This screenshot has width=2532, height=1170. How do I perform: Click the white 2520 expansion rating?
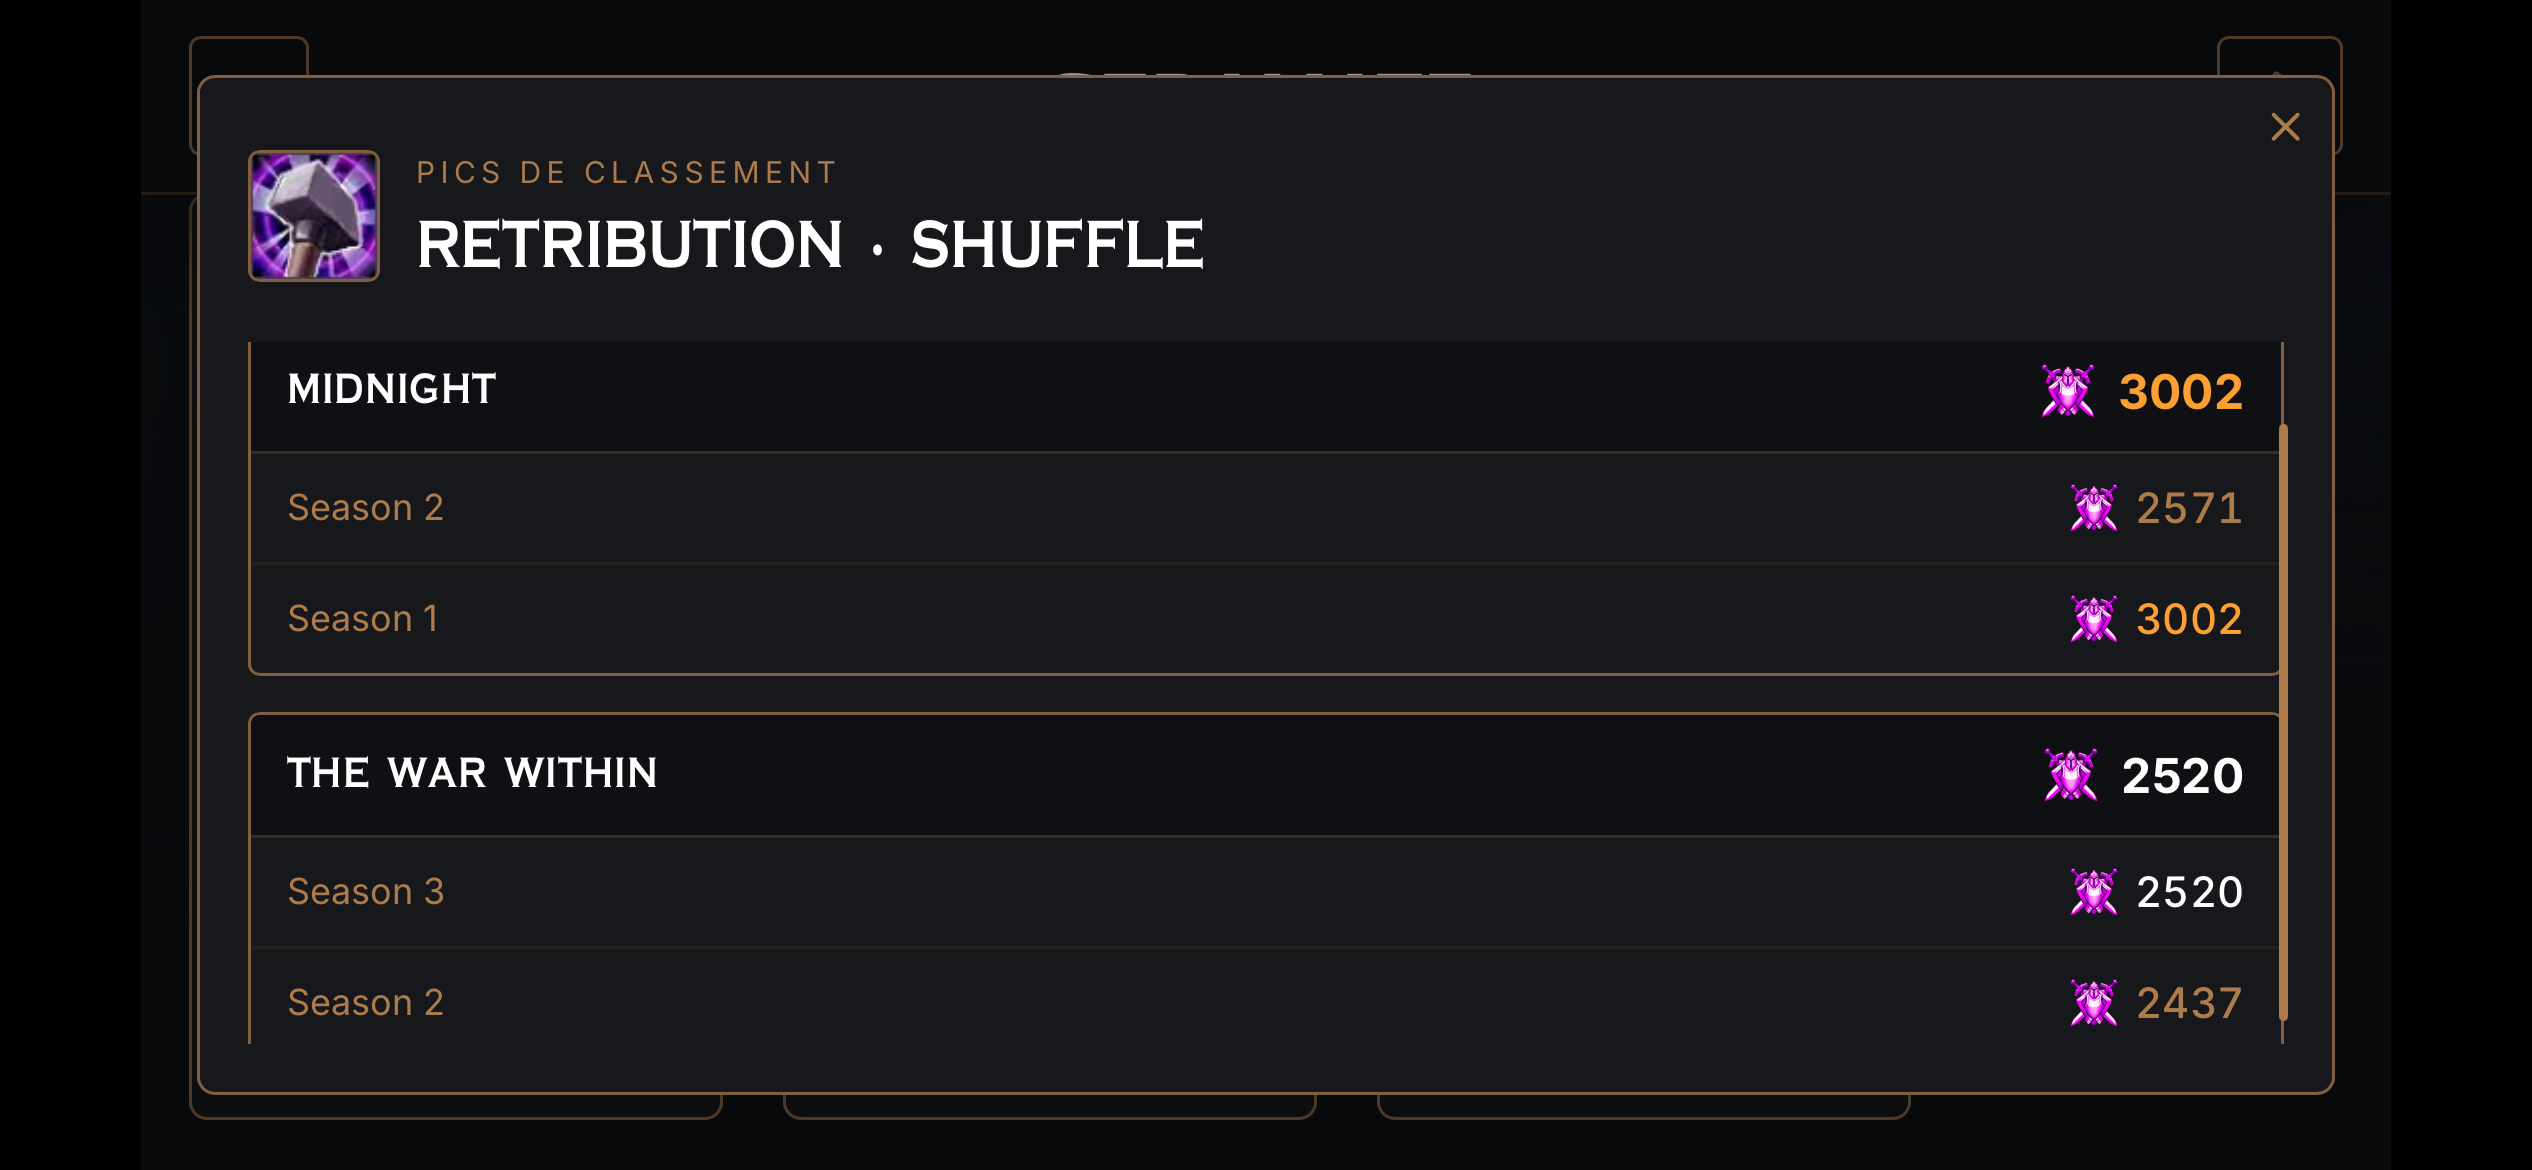point(2182,775)
